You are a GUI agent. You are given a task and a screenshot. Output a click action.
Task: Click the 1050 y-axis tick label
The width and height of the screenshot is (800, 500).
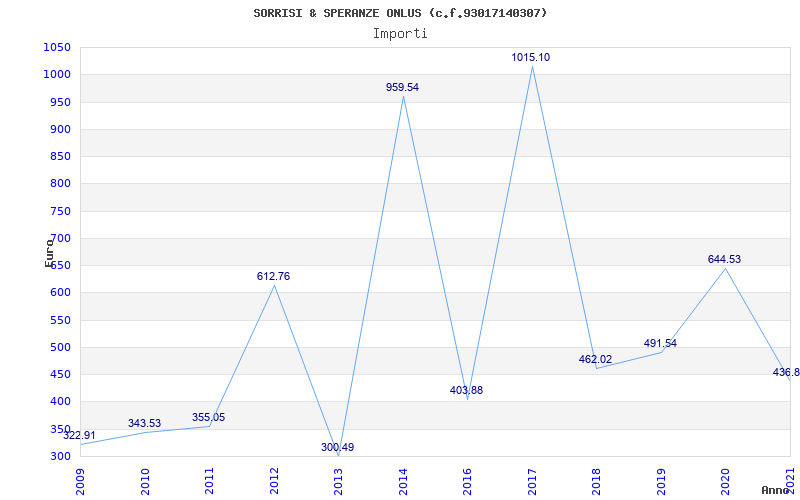coord(57,47)
